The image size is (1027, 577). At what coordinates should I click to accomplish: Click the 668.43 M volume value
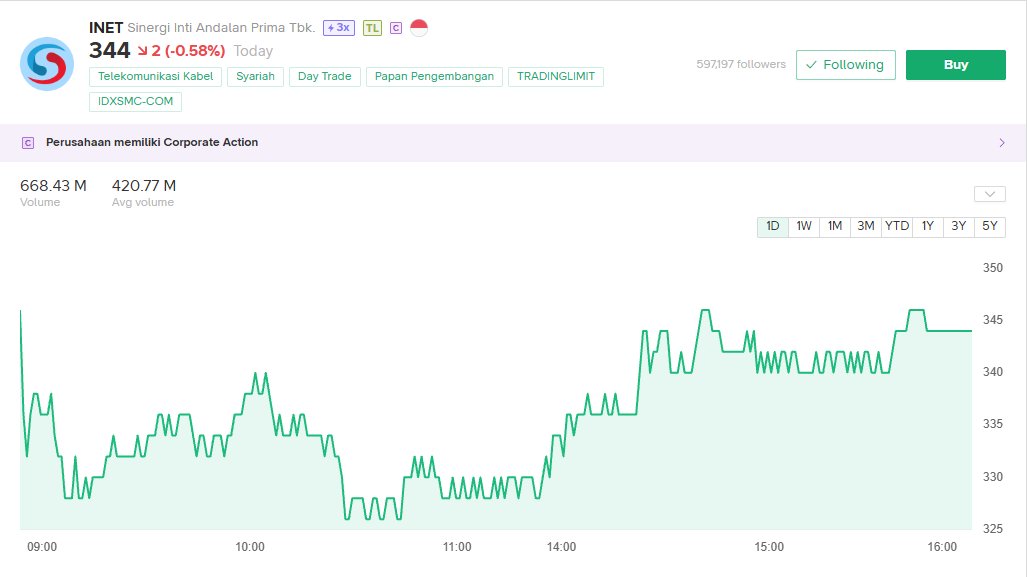pos(53,186)
